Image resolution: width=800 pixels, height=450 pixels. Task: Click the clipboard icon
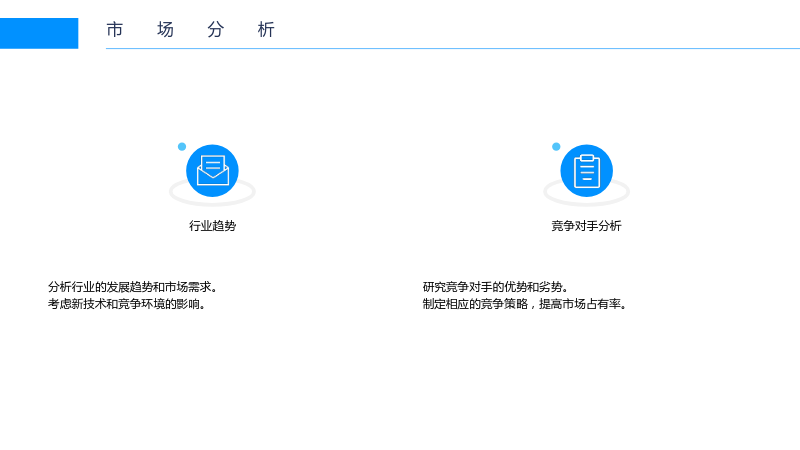pos(587,171)
